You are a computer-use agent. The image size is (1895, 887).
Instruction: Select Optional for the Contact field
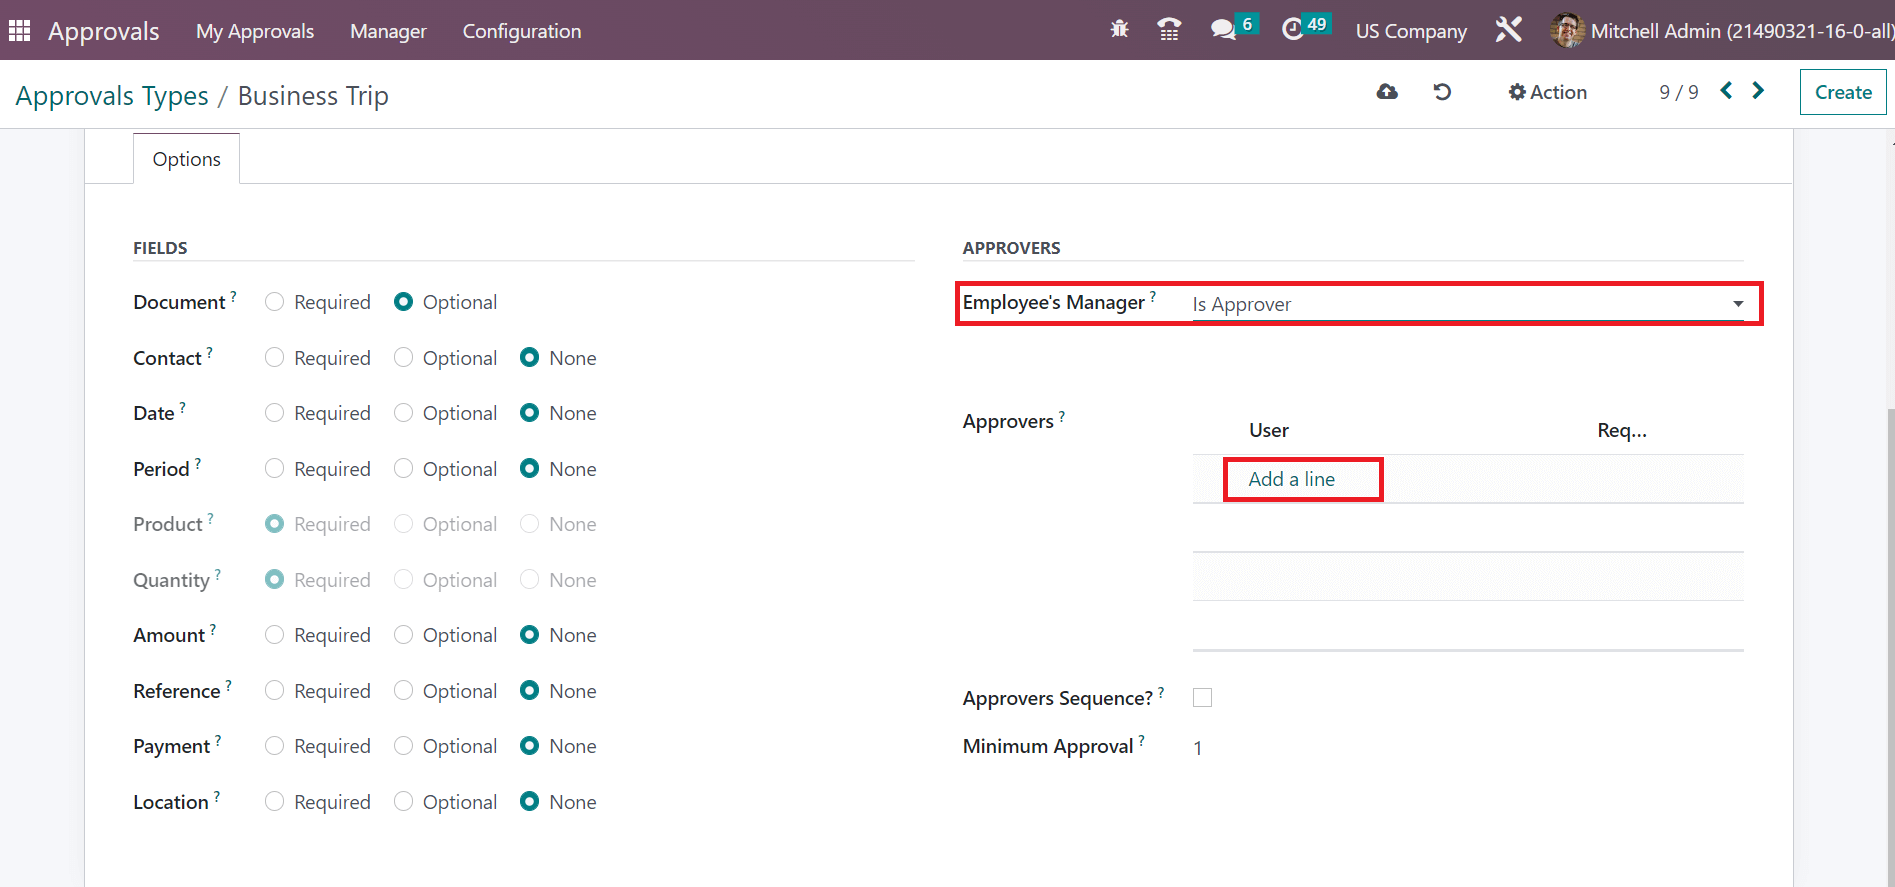click(x=404, y=358)
